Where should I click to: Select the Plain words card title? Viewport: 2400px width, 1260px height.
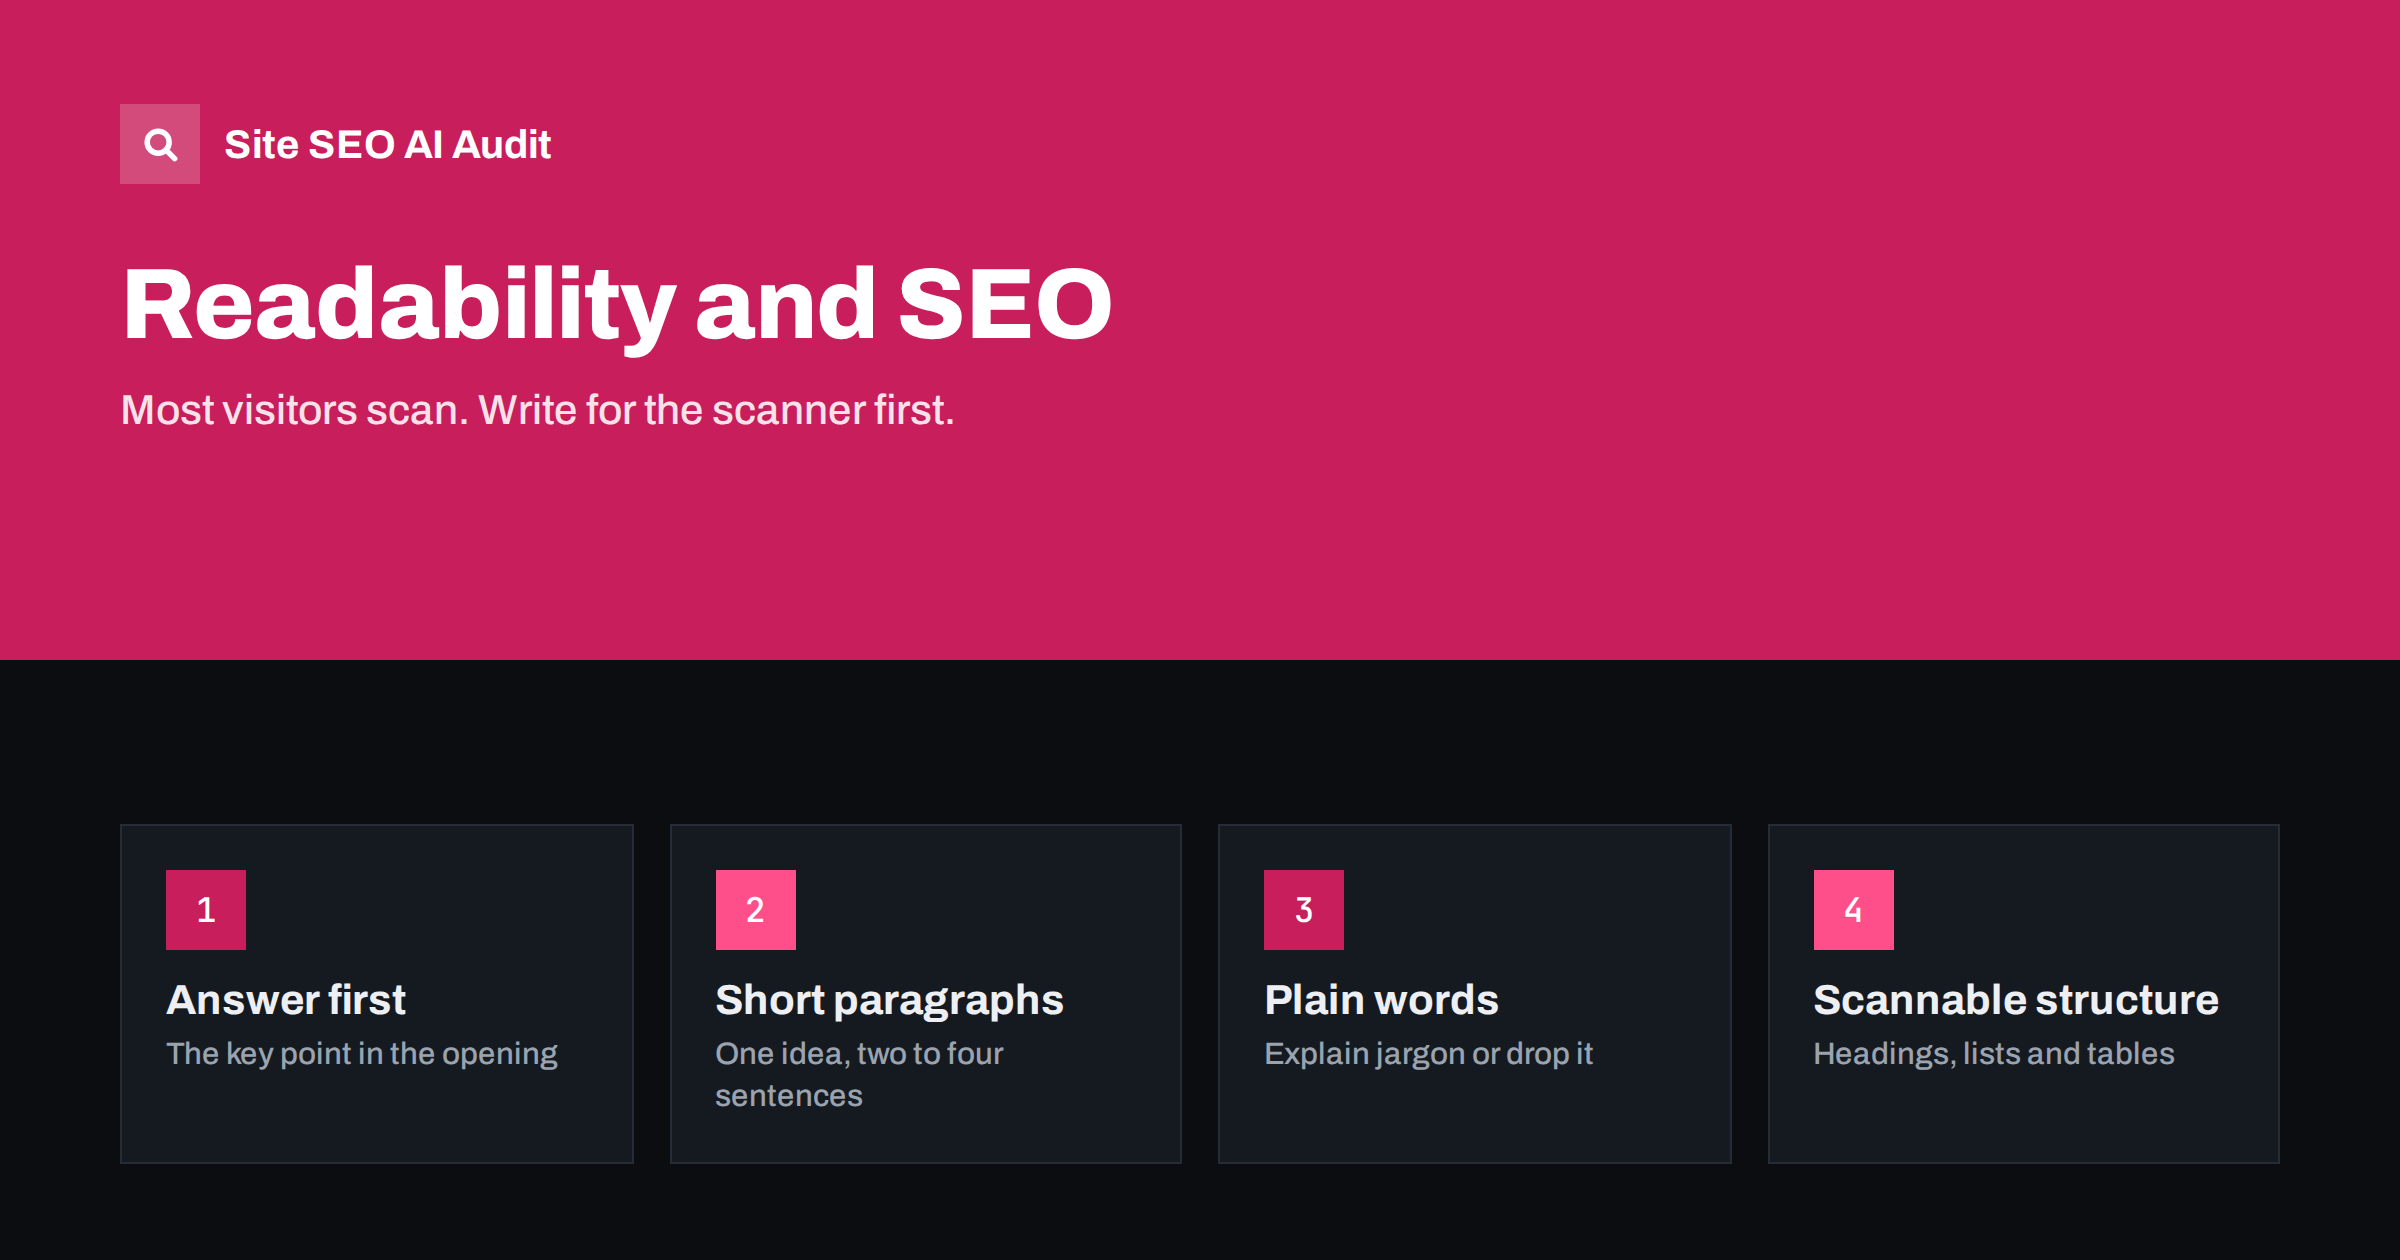tap(1381, 1000)
